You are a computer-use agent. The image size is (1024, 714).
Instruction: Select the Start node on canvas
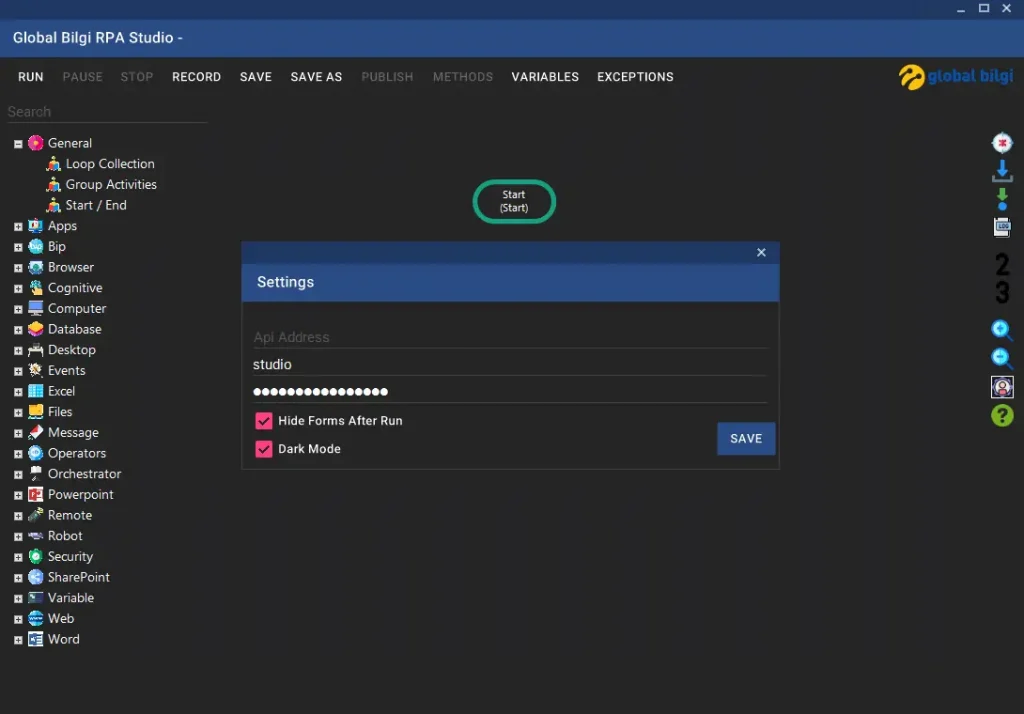[x=514, y=201]
